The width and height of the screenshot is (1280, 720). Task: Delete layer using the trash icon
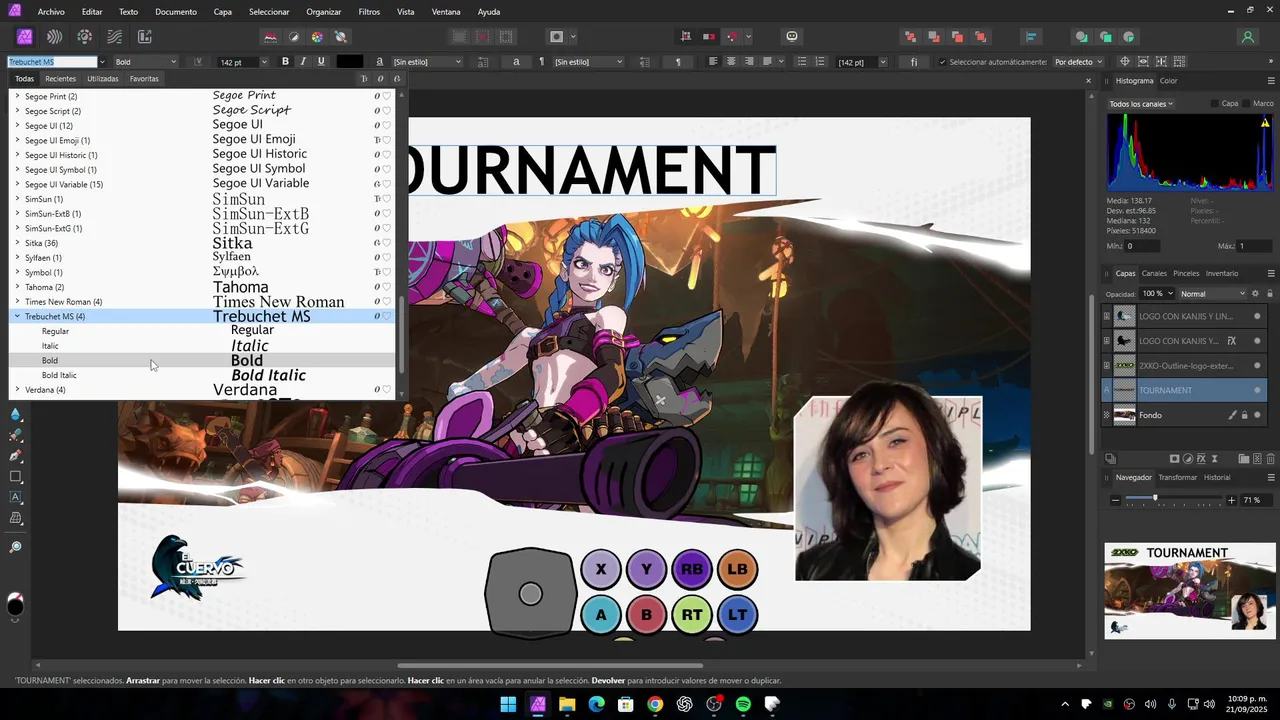1270,459
